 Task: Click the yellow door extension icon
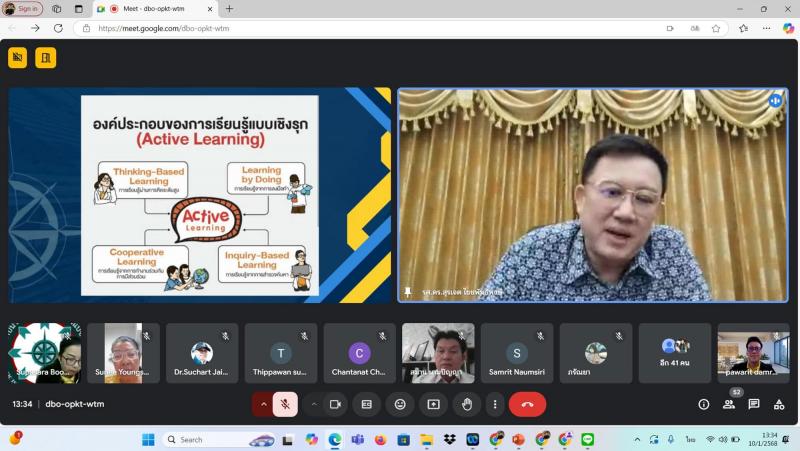click(x=45, y=58)
